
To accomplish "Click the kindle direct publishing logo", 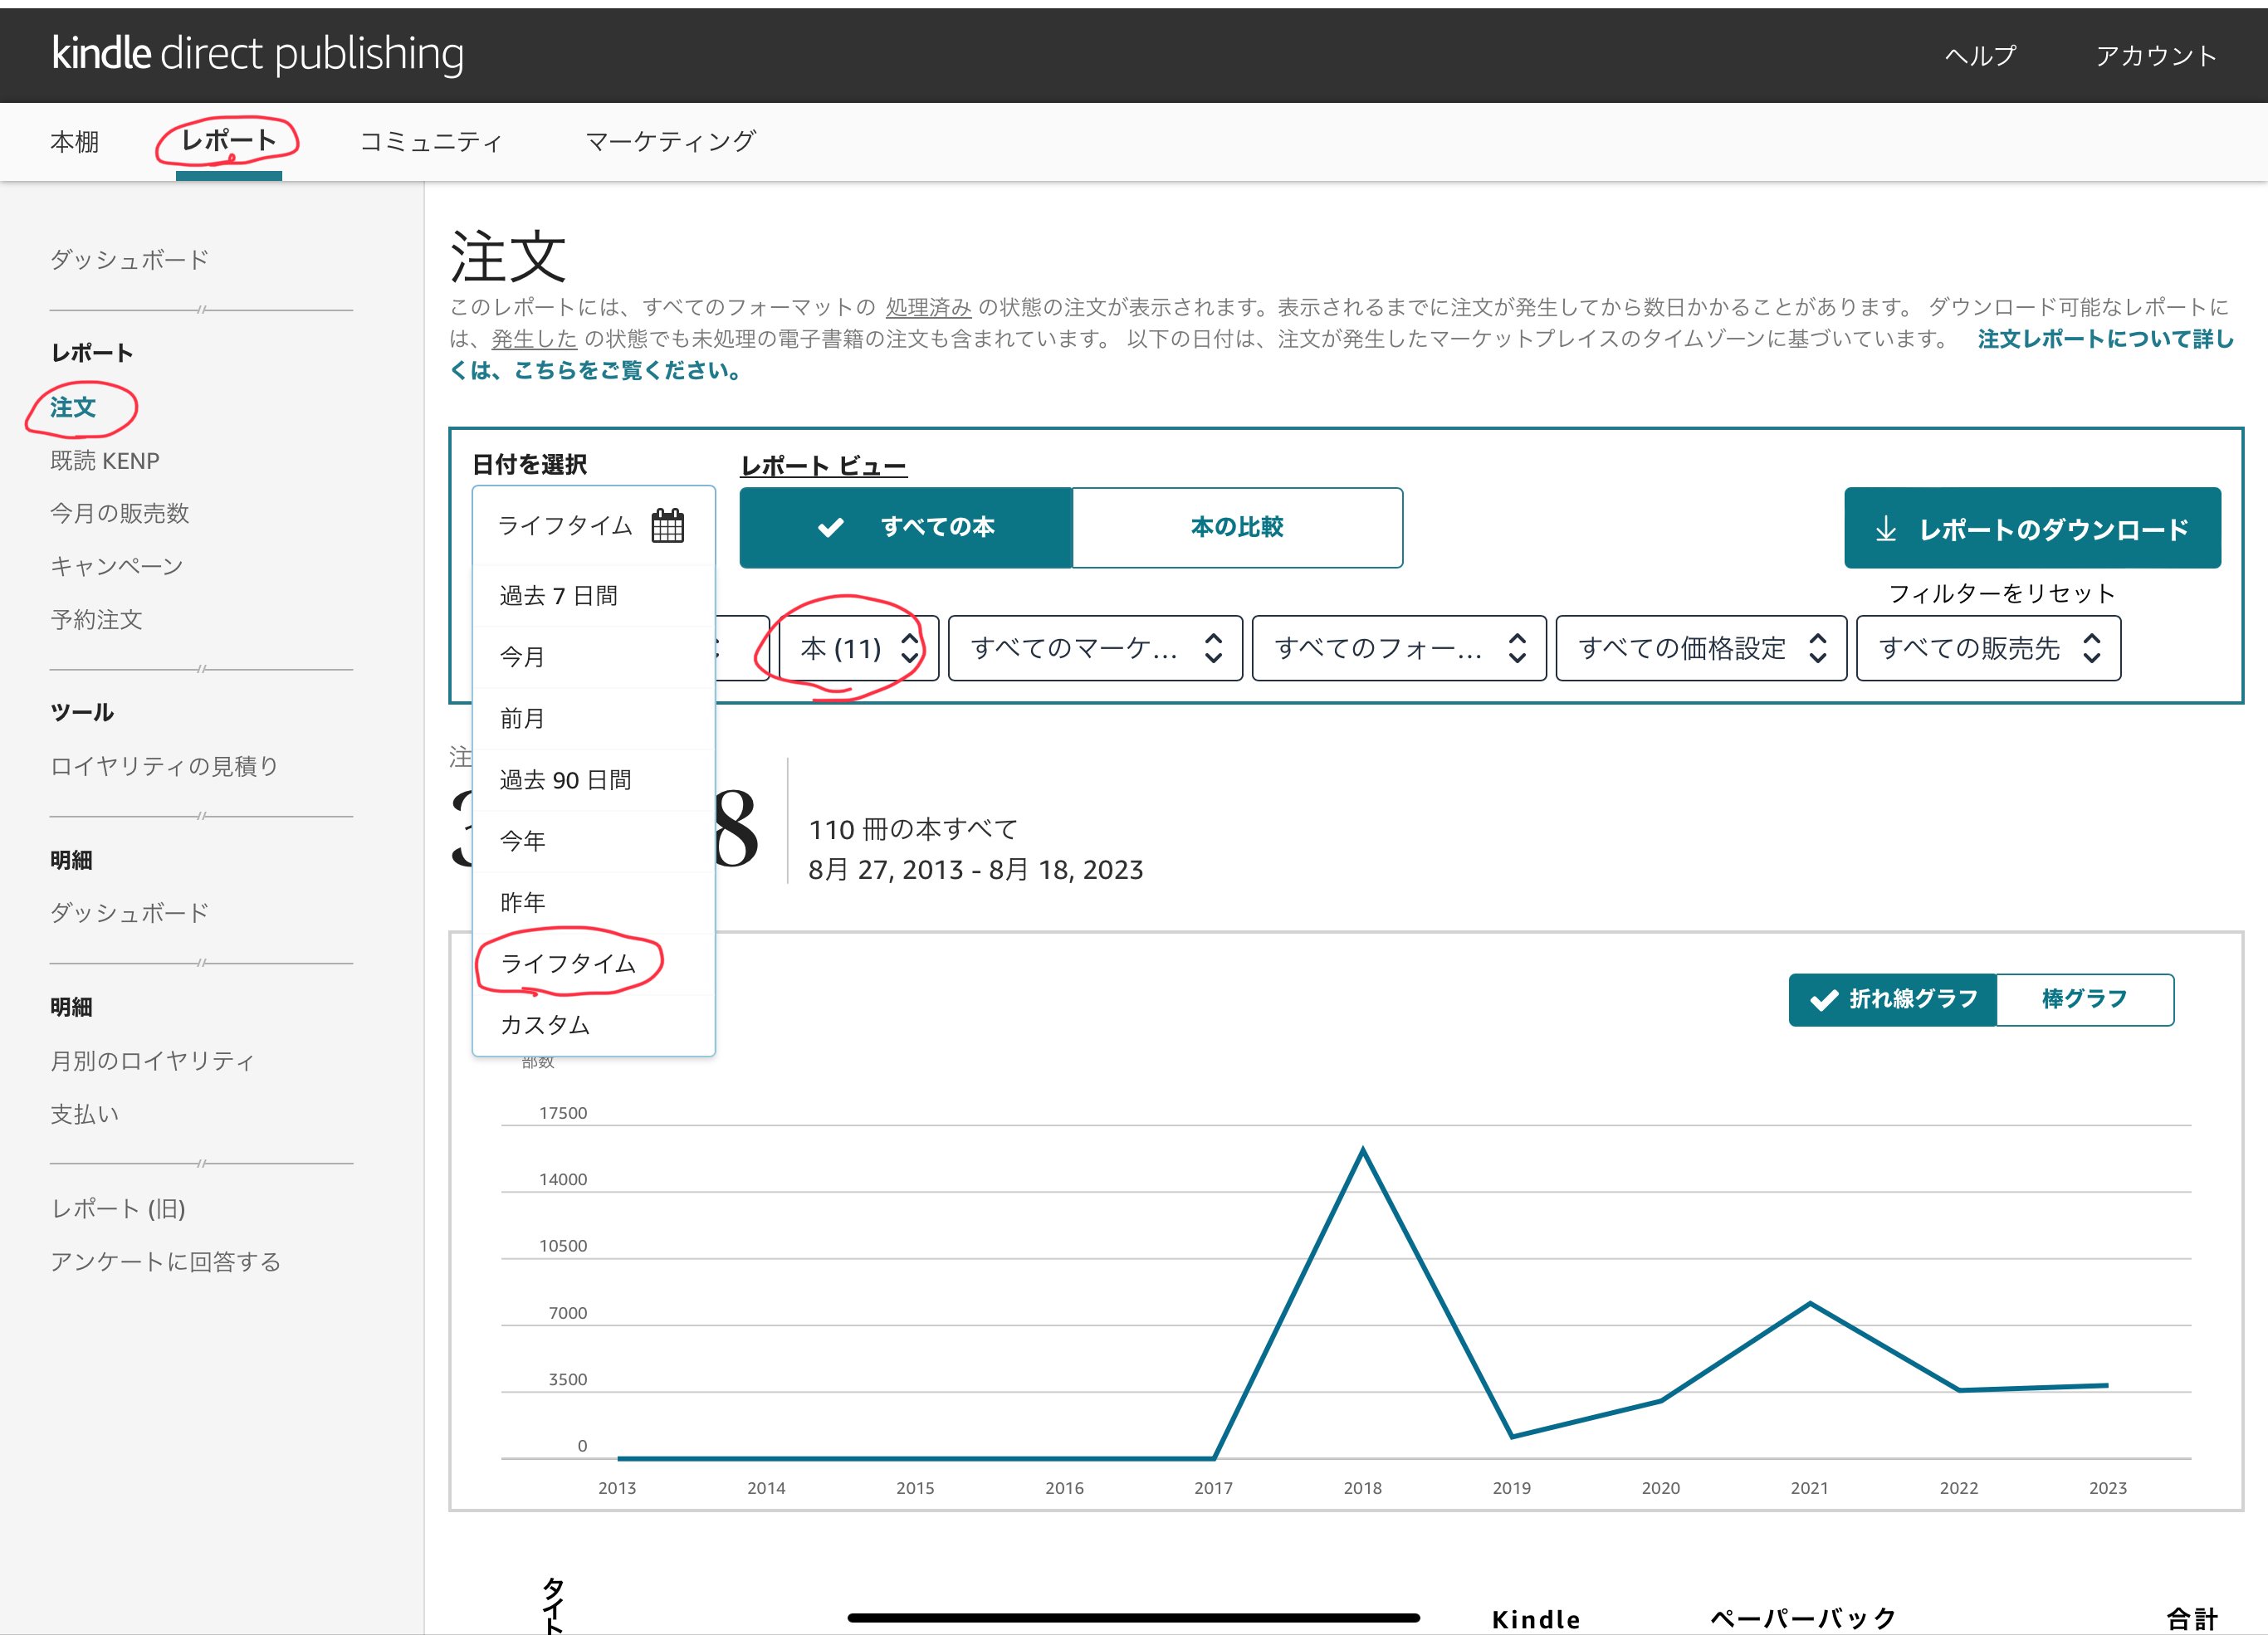I will [257, 54].
